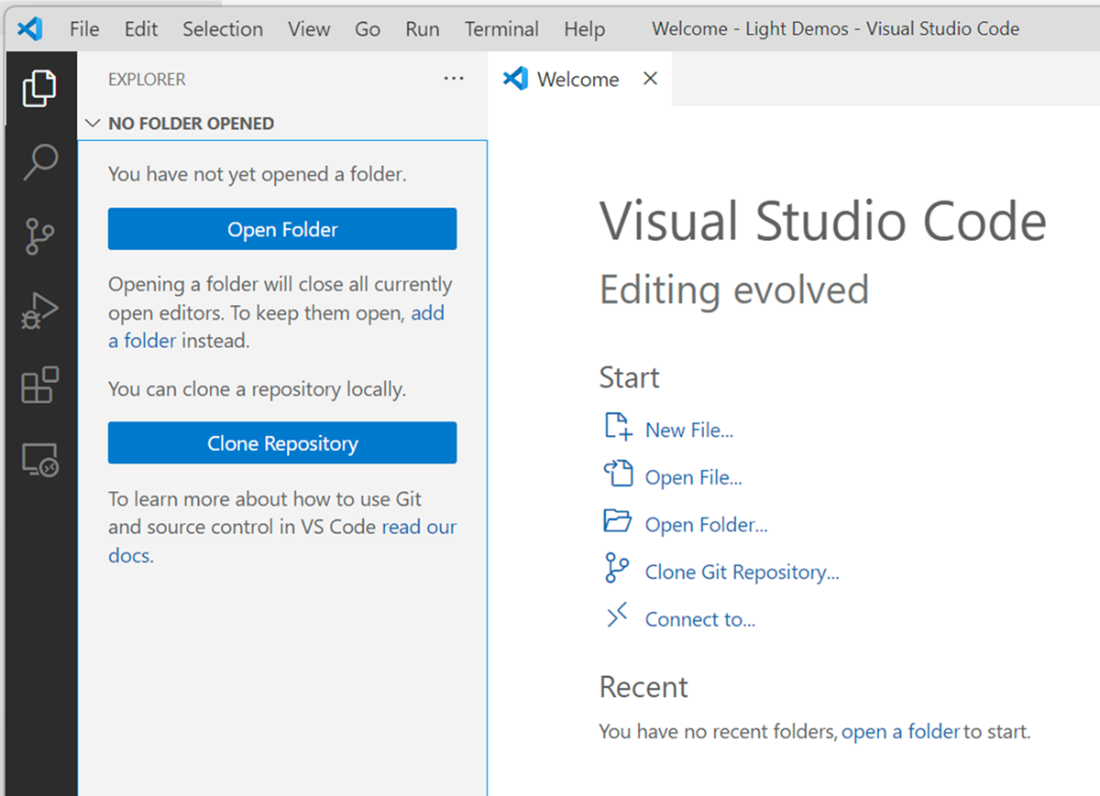Click the 'Recent' section heading
The width and height of the screenshot is (1100, 796).
click(643, 687)
